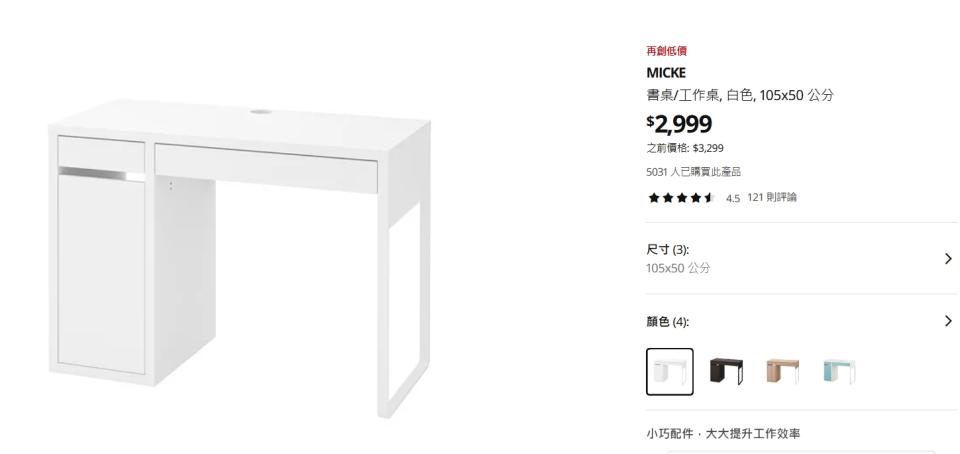Open the 121 則評論 reviews link
The height and width of the screenshot is (454, 960).
772,197
